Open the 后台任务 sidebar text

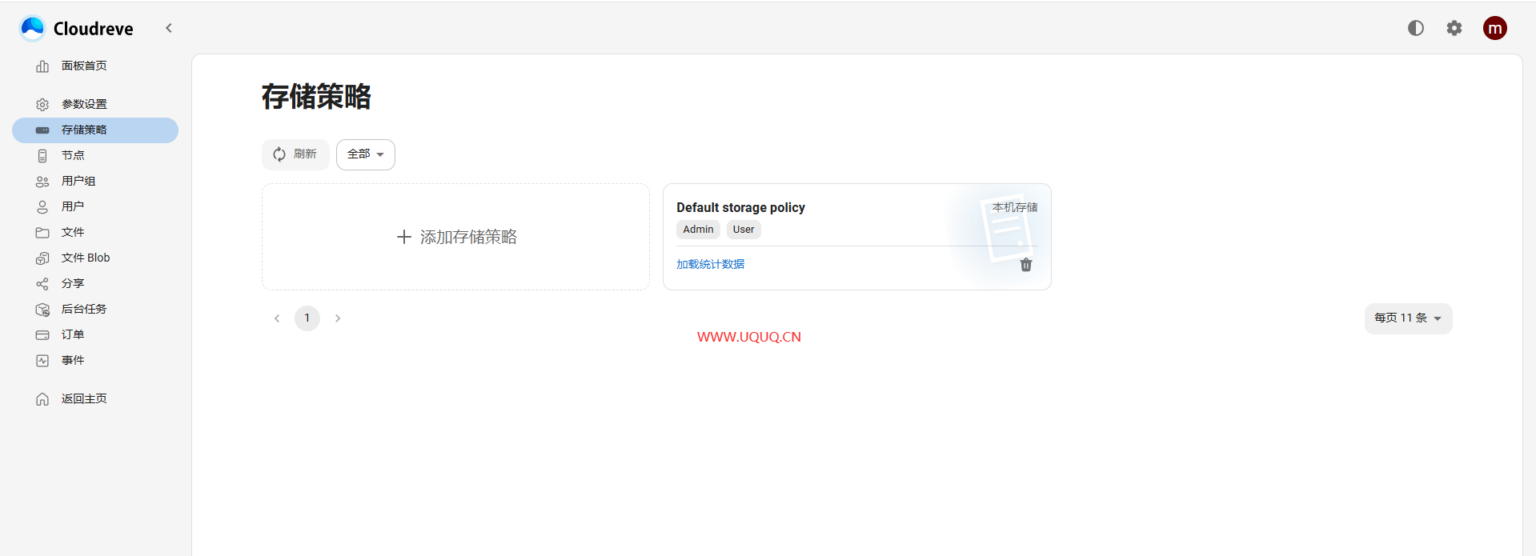(x=84, y=309)
